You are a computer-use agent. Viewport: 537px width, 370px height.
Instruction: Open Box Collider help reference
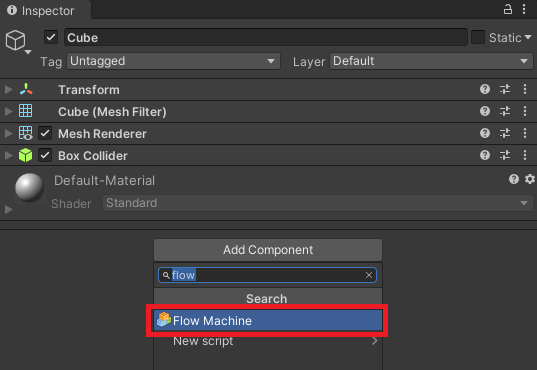[485, 155]
